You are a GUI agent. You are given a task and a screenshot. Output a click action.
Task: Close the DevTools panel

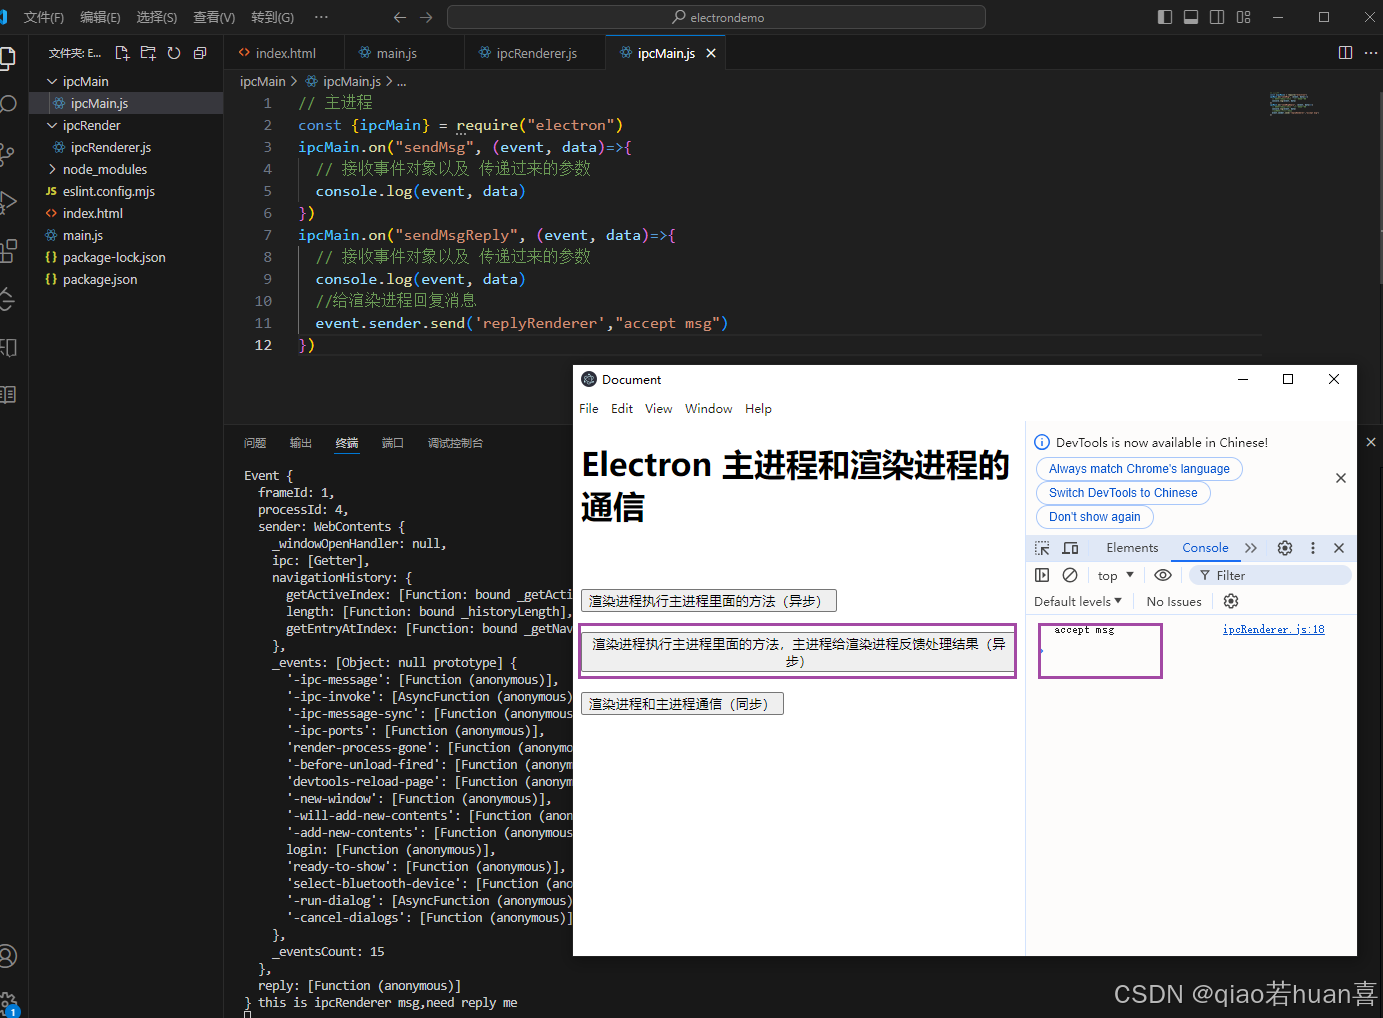[x=1339, y=548]
